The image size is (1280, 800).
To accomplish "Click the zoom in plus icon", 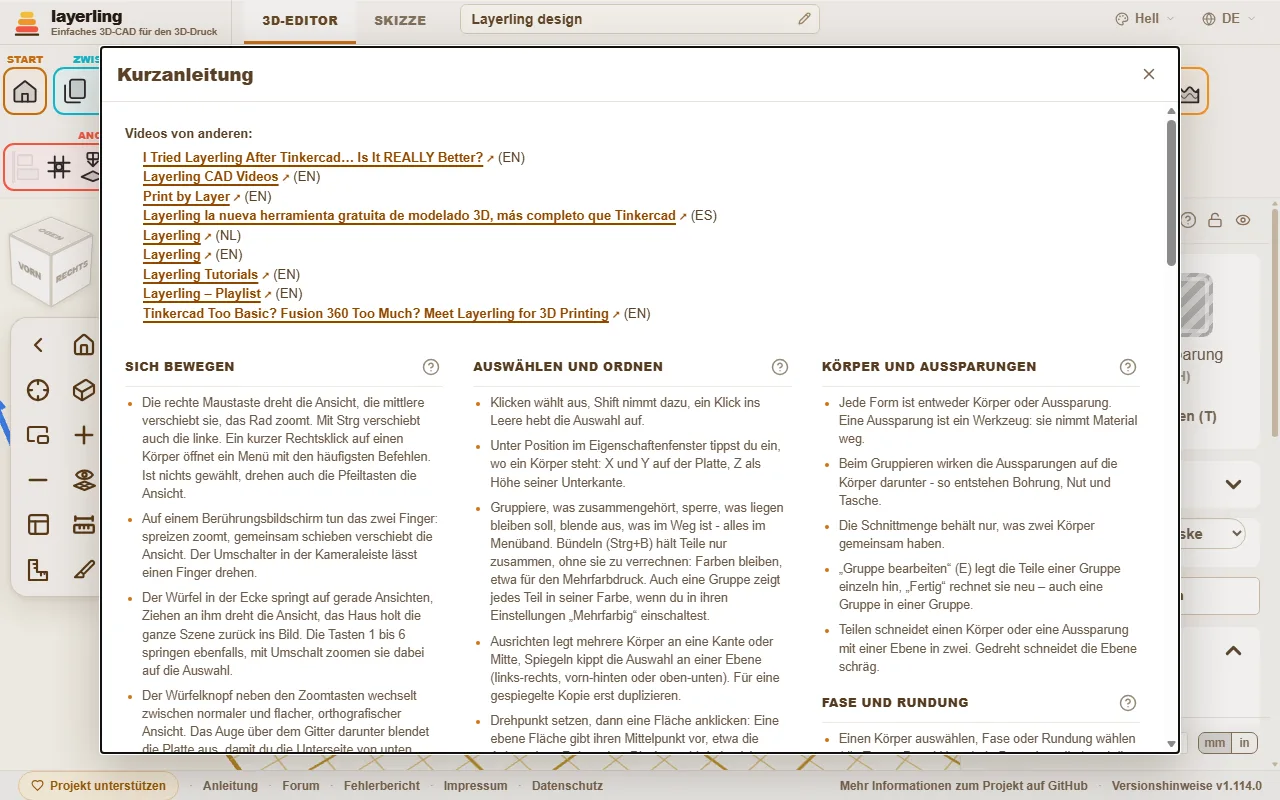I will point(84,435).
